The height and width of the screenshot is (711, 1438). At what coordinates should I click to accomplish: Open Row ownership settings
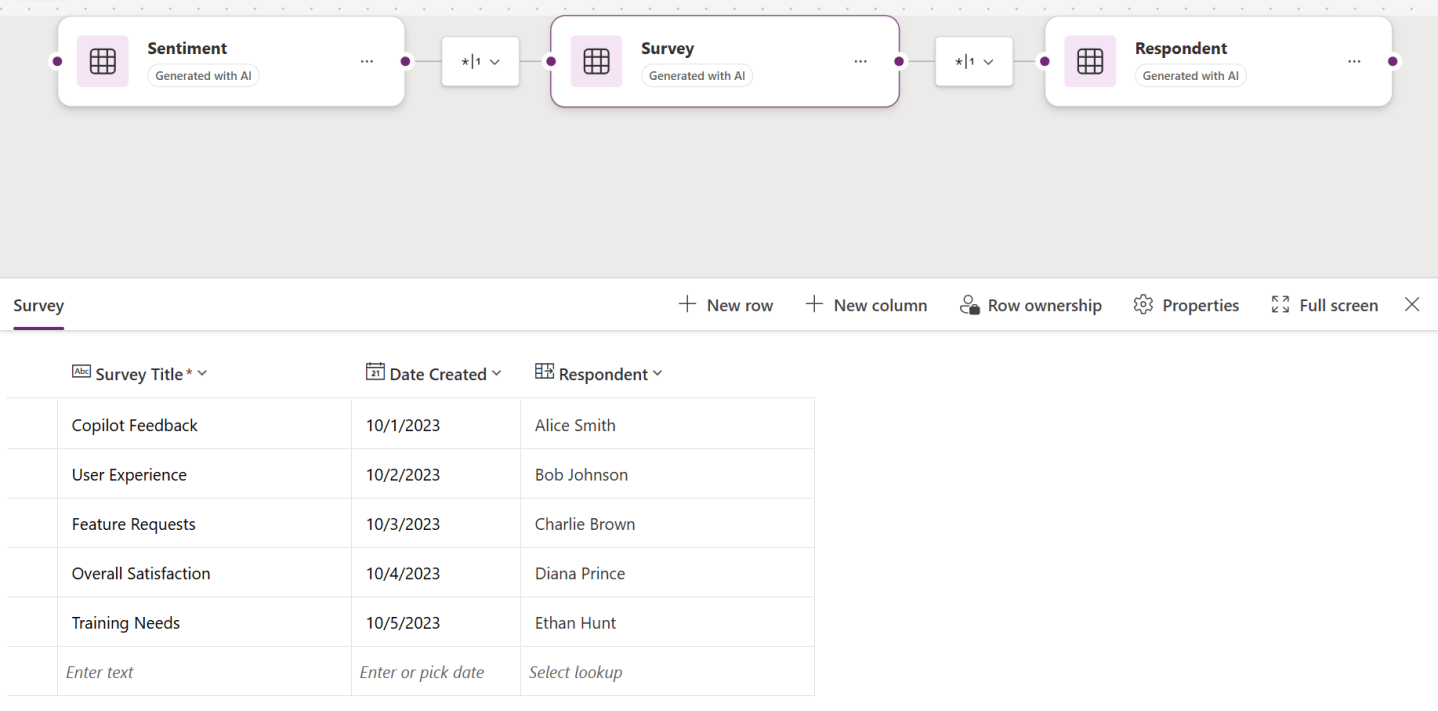1031,305
